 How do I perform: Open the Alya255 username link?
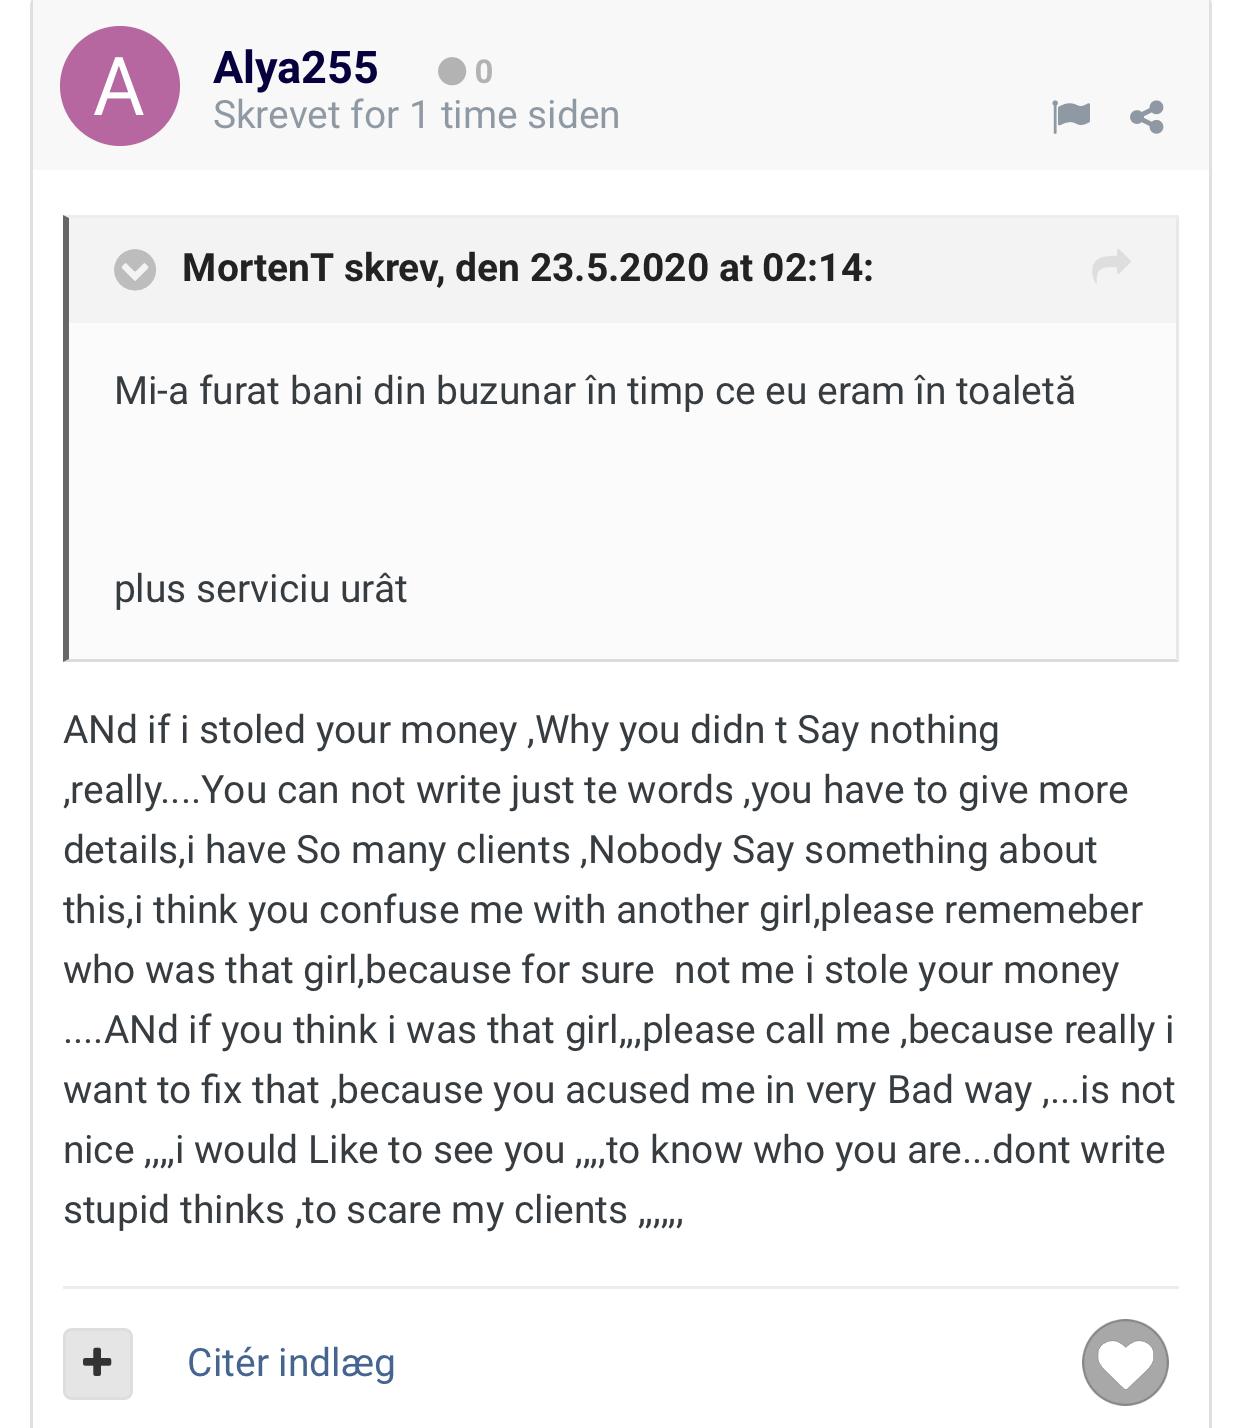(295, 68)
